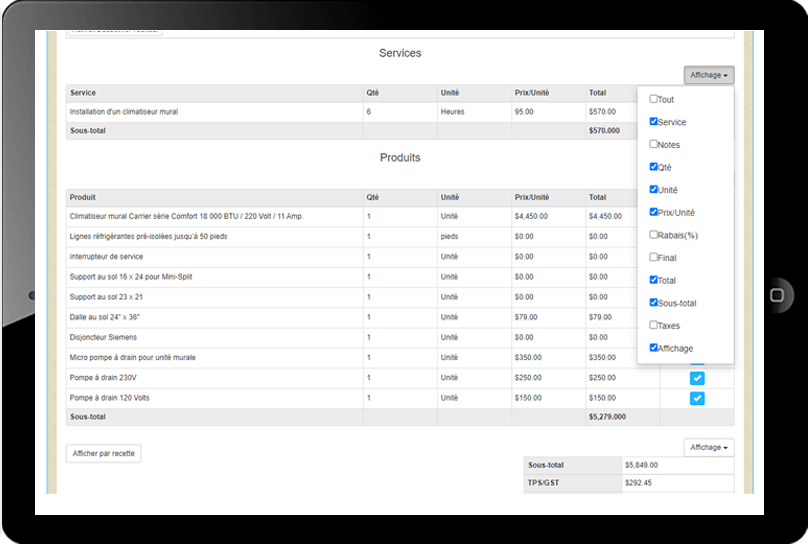This screenshot has width=810, height=545.
Task: Click the TPS/GST $292.45 value
Action: 638,483
